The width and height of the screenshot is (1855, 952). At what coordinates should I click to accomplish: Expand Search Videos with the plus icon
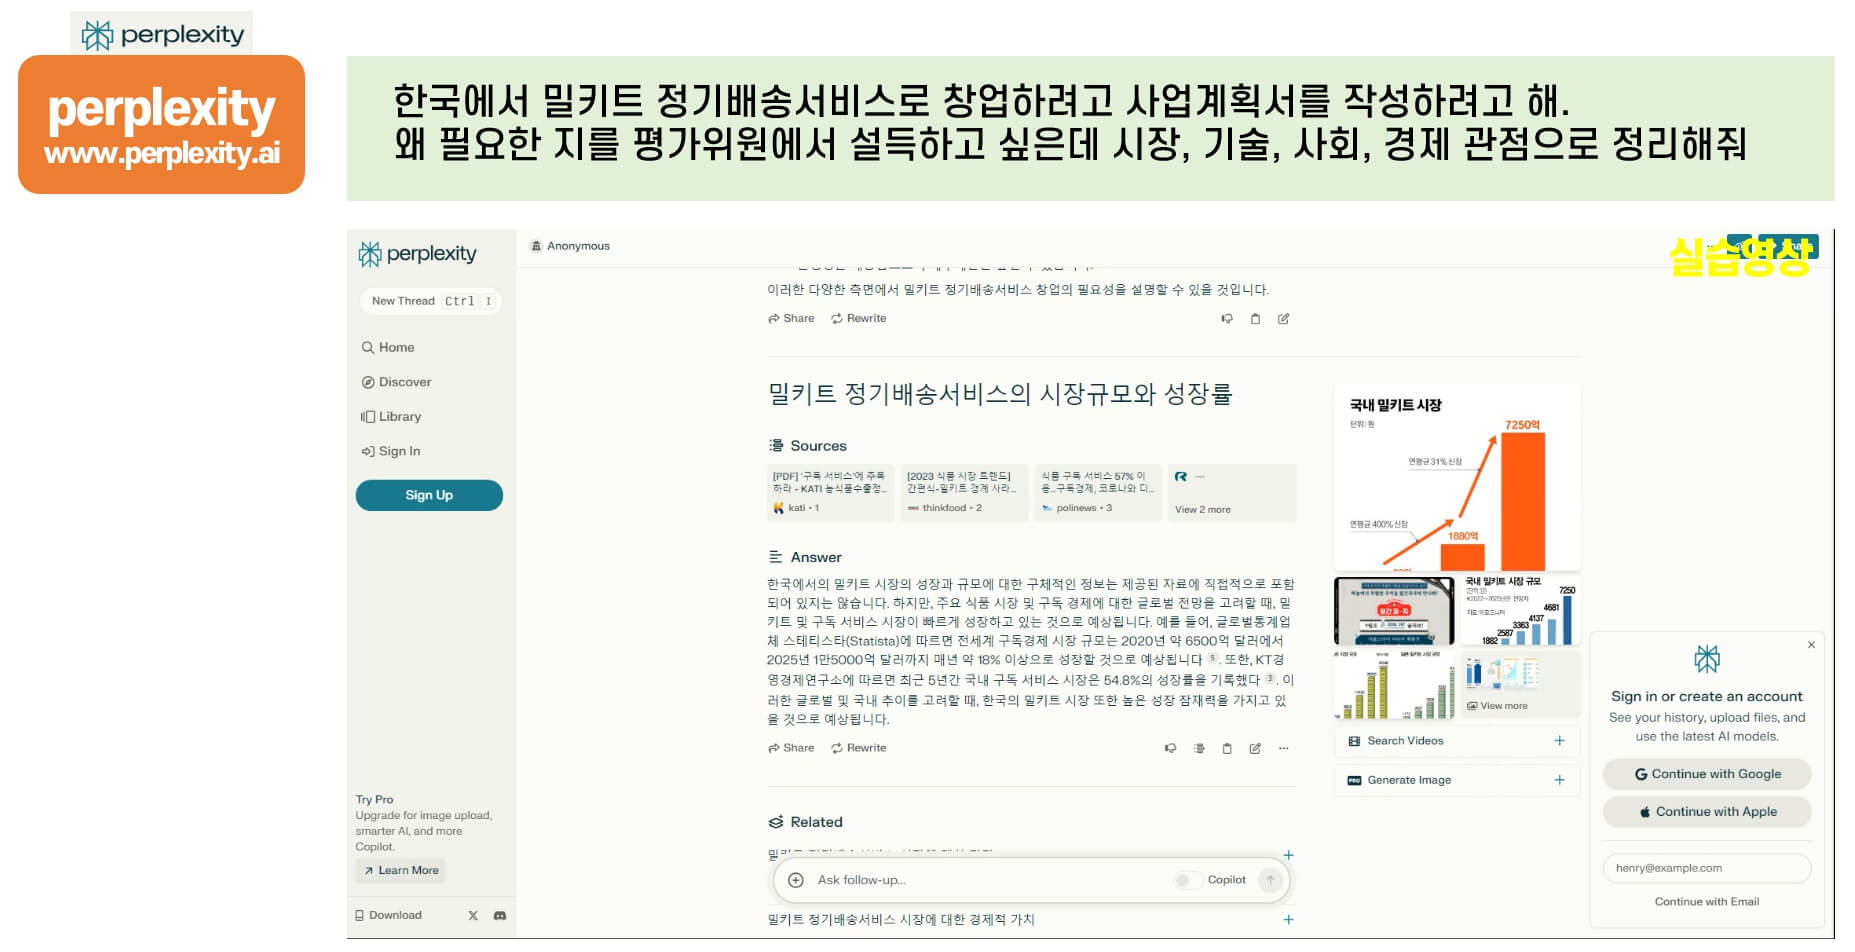1559,741
